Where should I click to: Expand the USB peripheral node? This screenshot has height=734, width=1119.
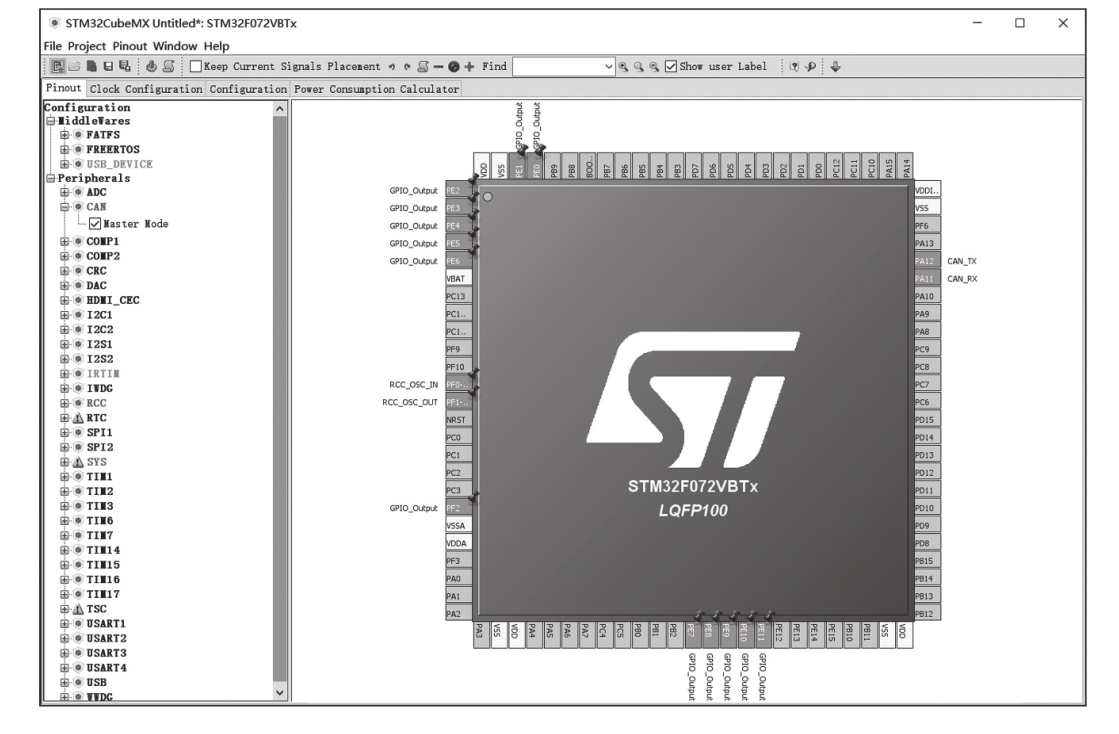(x=65, y=682)
